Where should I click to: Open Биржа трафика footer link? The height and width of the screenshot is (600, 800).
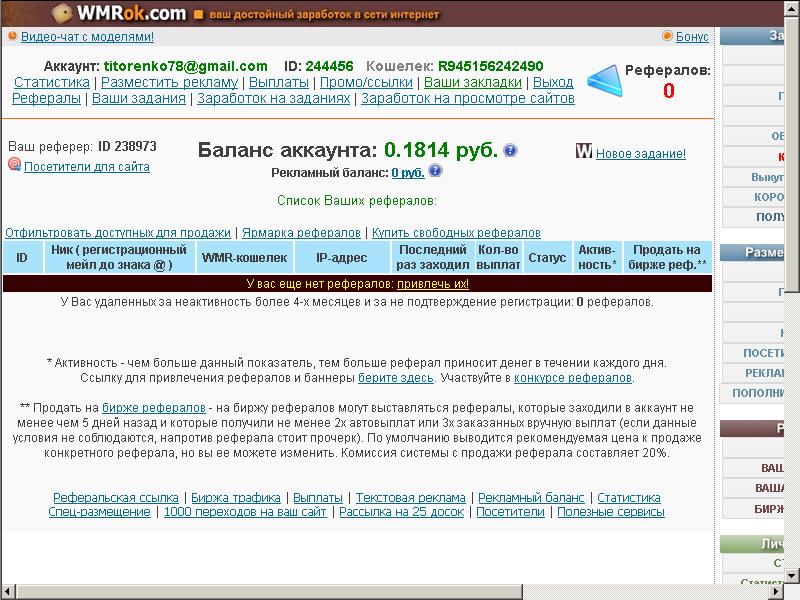click(236, 497)
